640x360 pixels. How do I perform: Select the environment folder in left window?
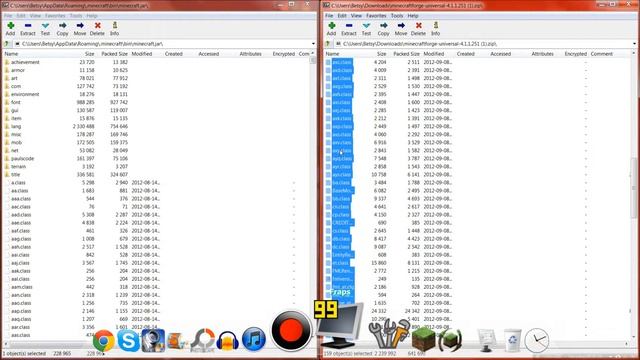(25, 94)
